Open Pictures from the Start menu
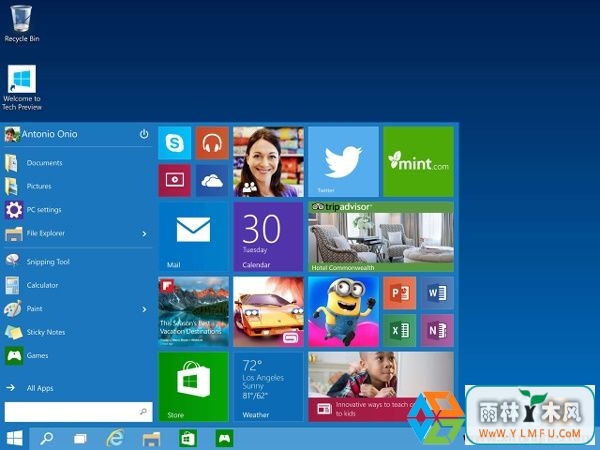This screenshot has width=600, height=450. (x=78, y=186)
